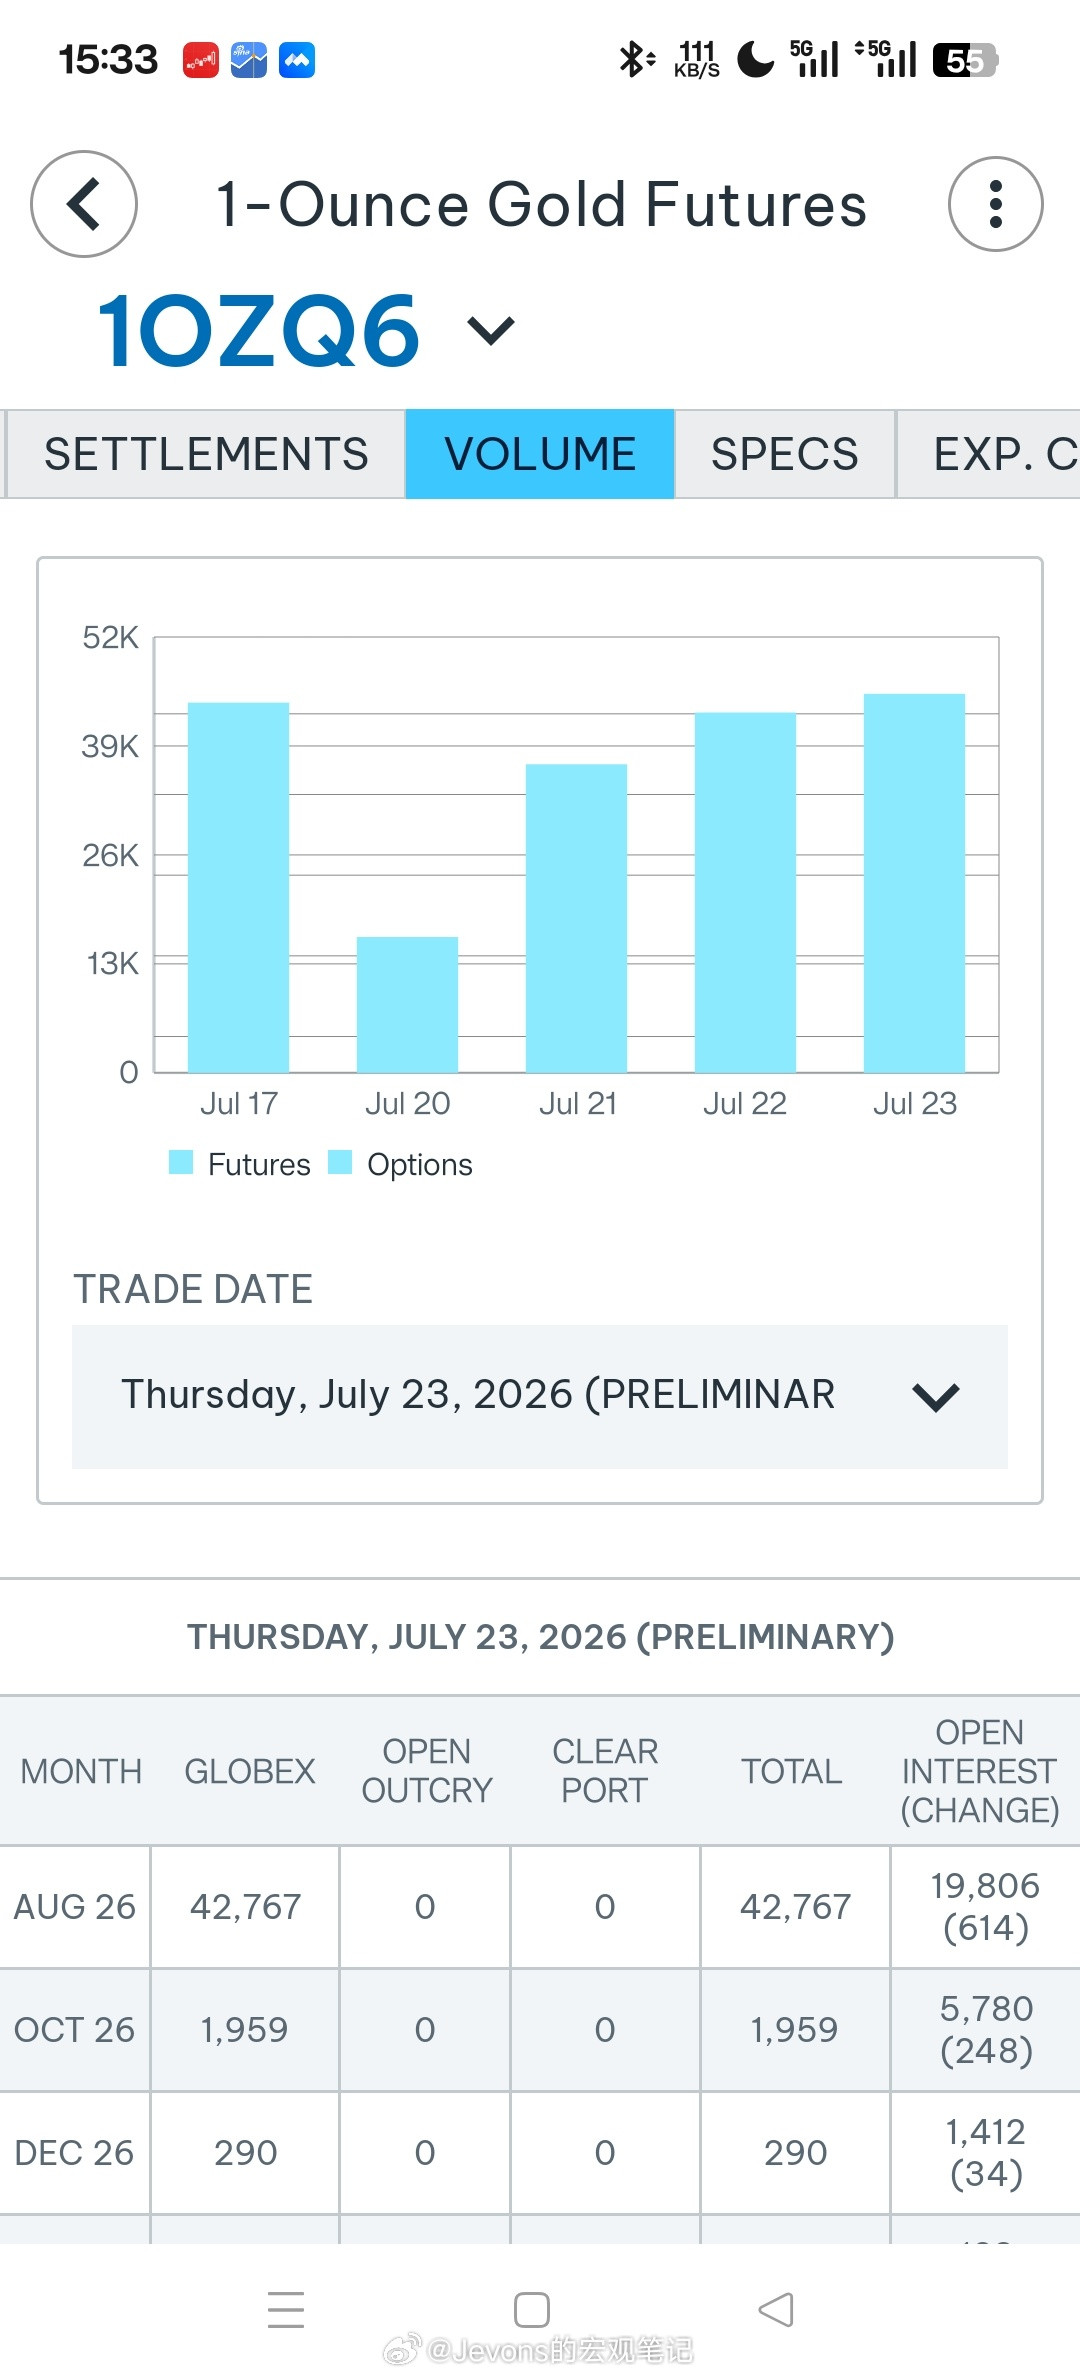Tap the Jul 23 volume bar
Viewport: 1080px width, 2376px height.
pyautogui.click(x=914, y=883)
